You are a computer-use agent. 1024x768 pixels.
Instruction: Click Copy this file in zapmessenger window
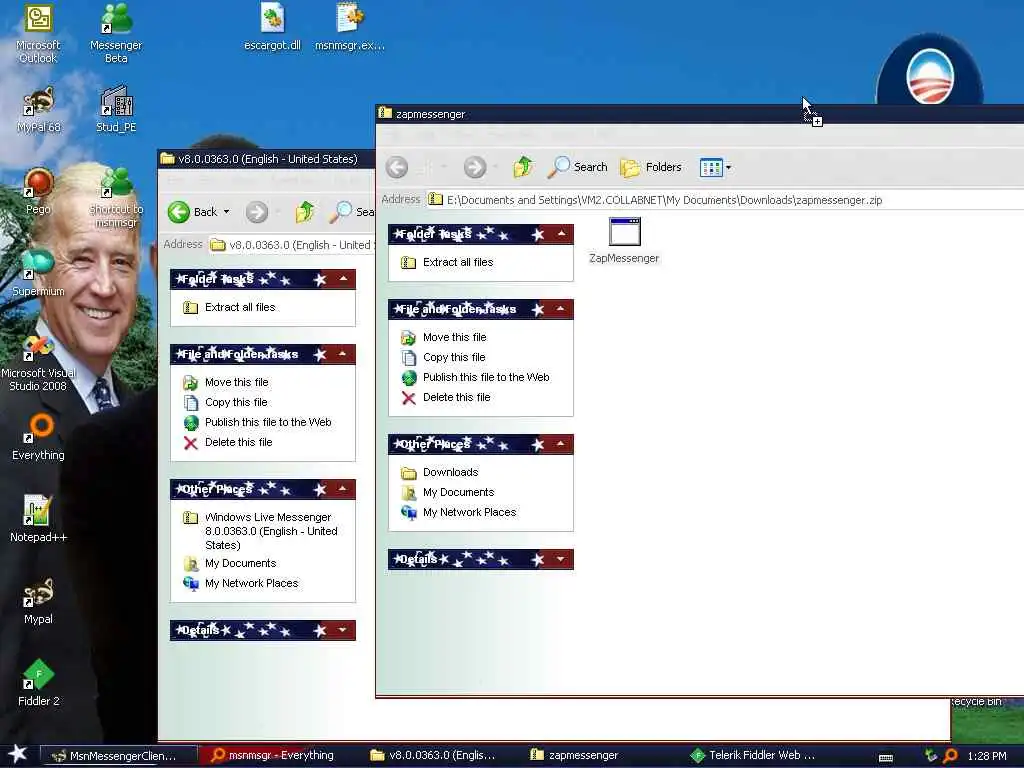454,357
